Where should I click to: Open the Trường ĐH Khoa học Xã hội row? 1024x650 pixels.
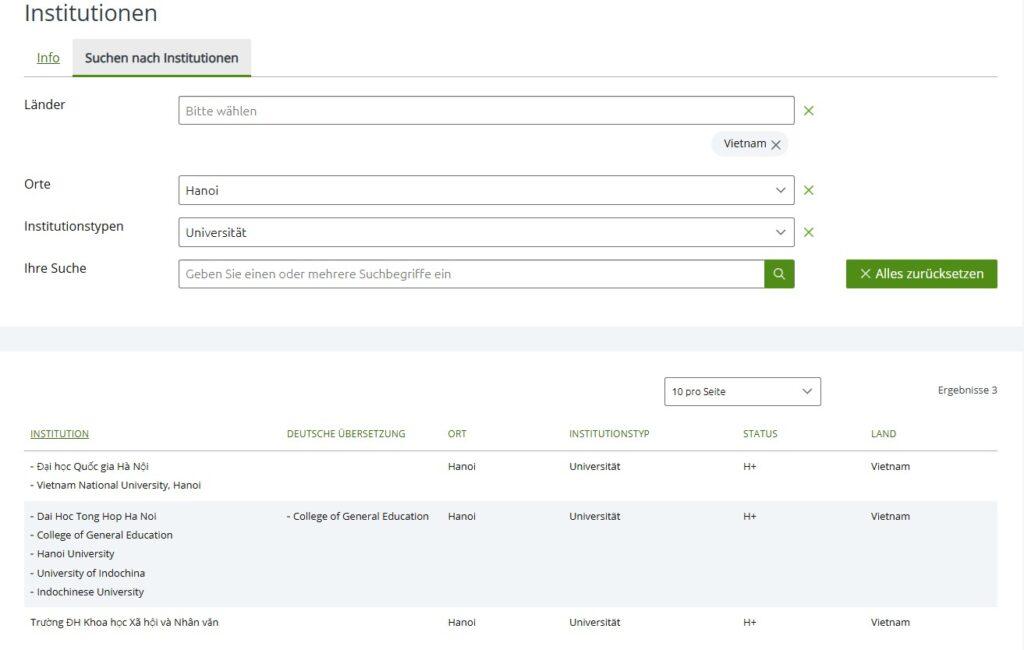point(124,622)
